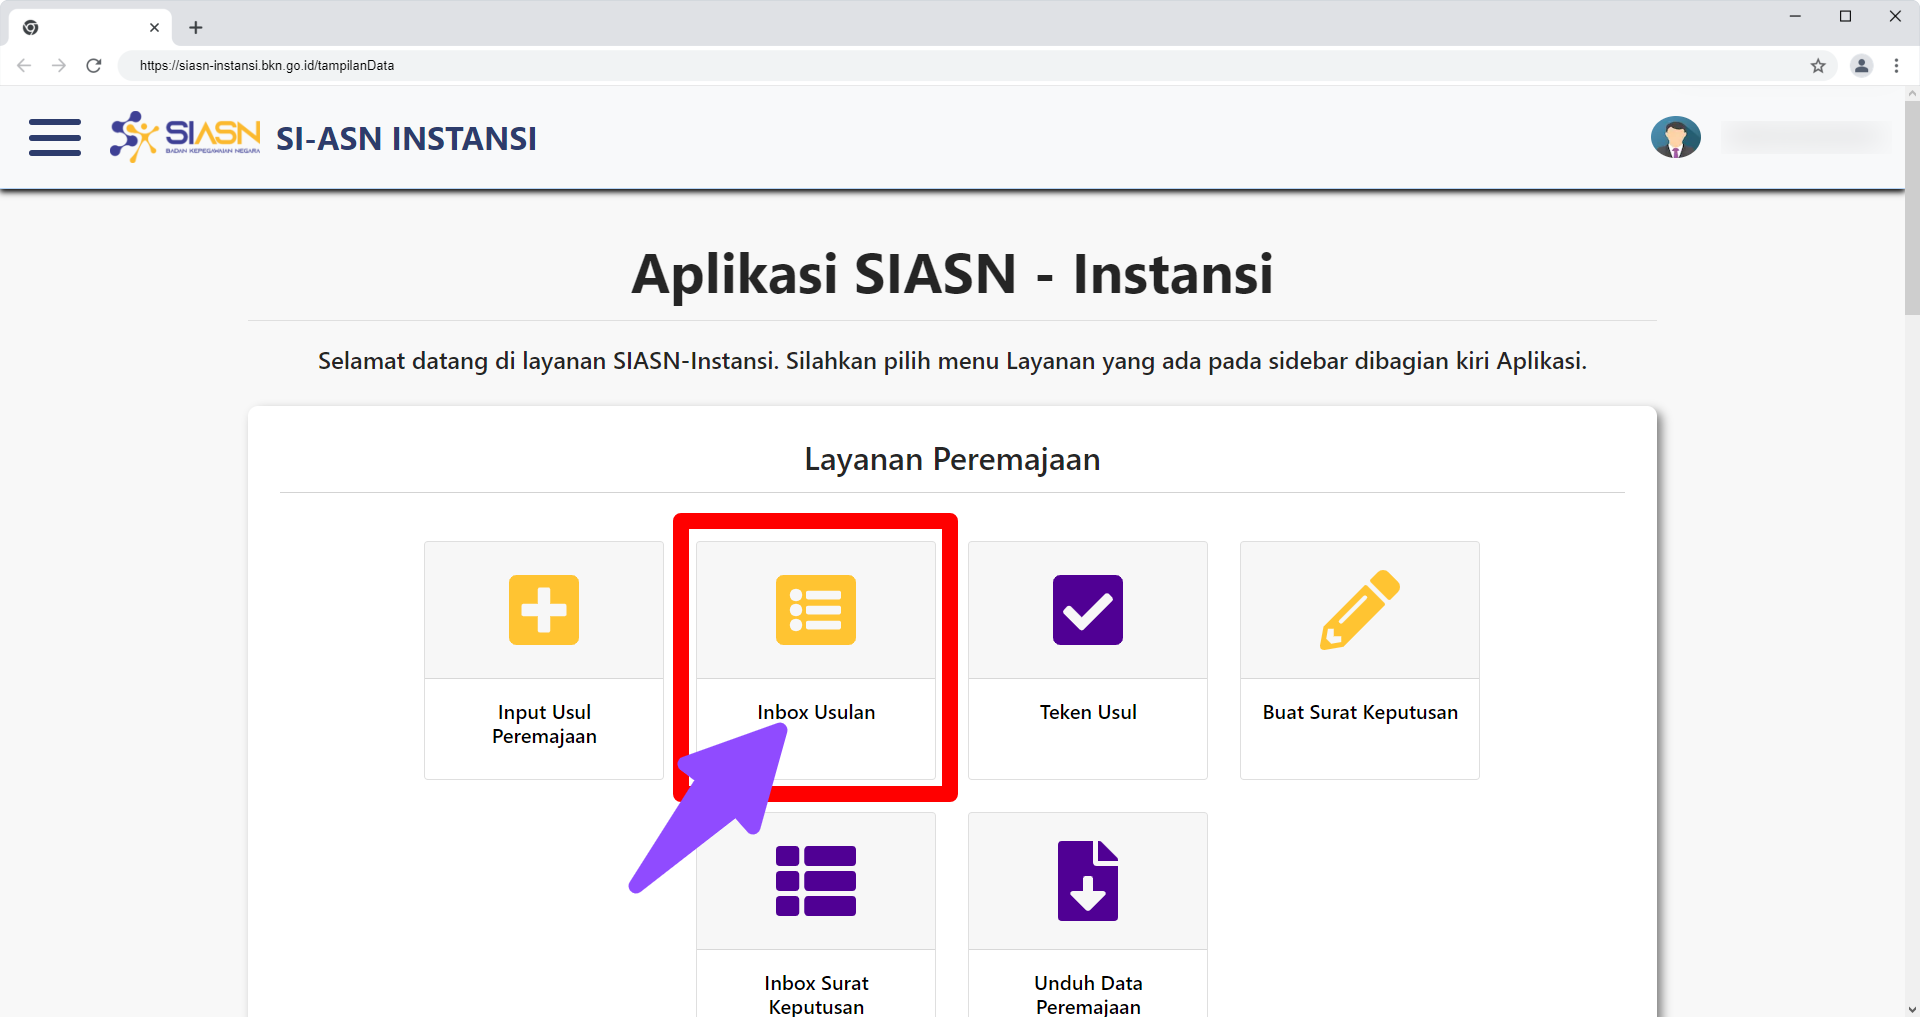Open the Teken Usul label

tap(1088, 712)
